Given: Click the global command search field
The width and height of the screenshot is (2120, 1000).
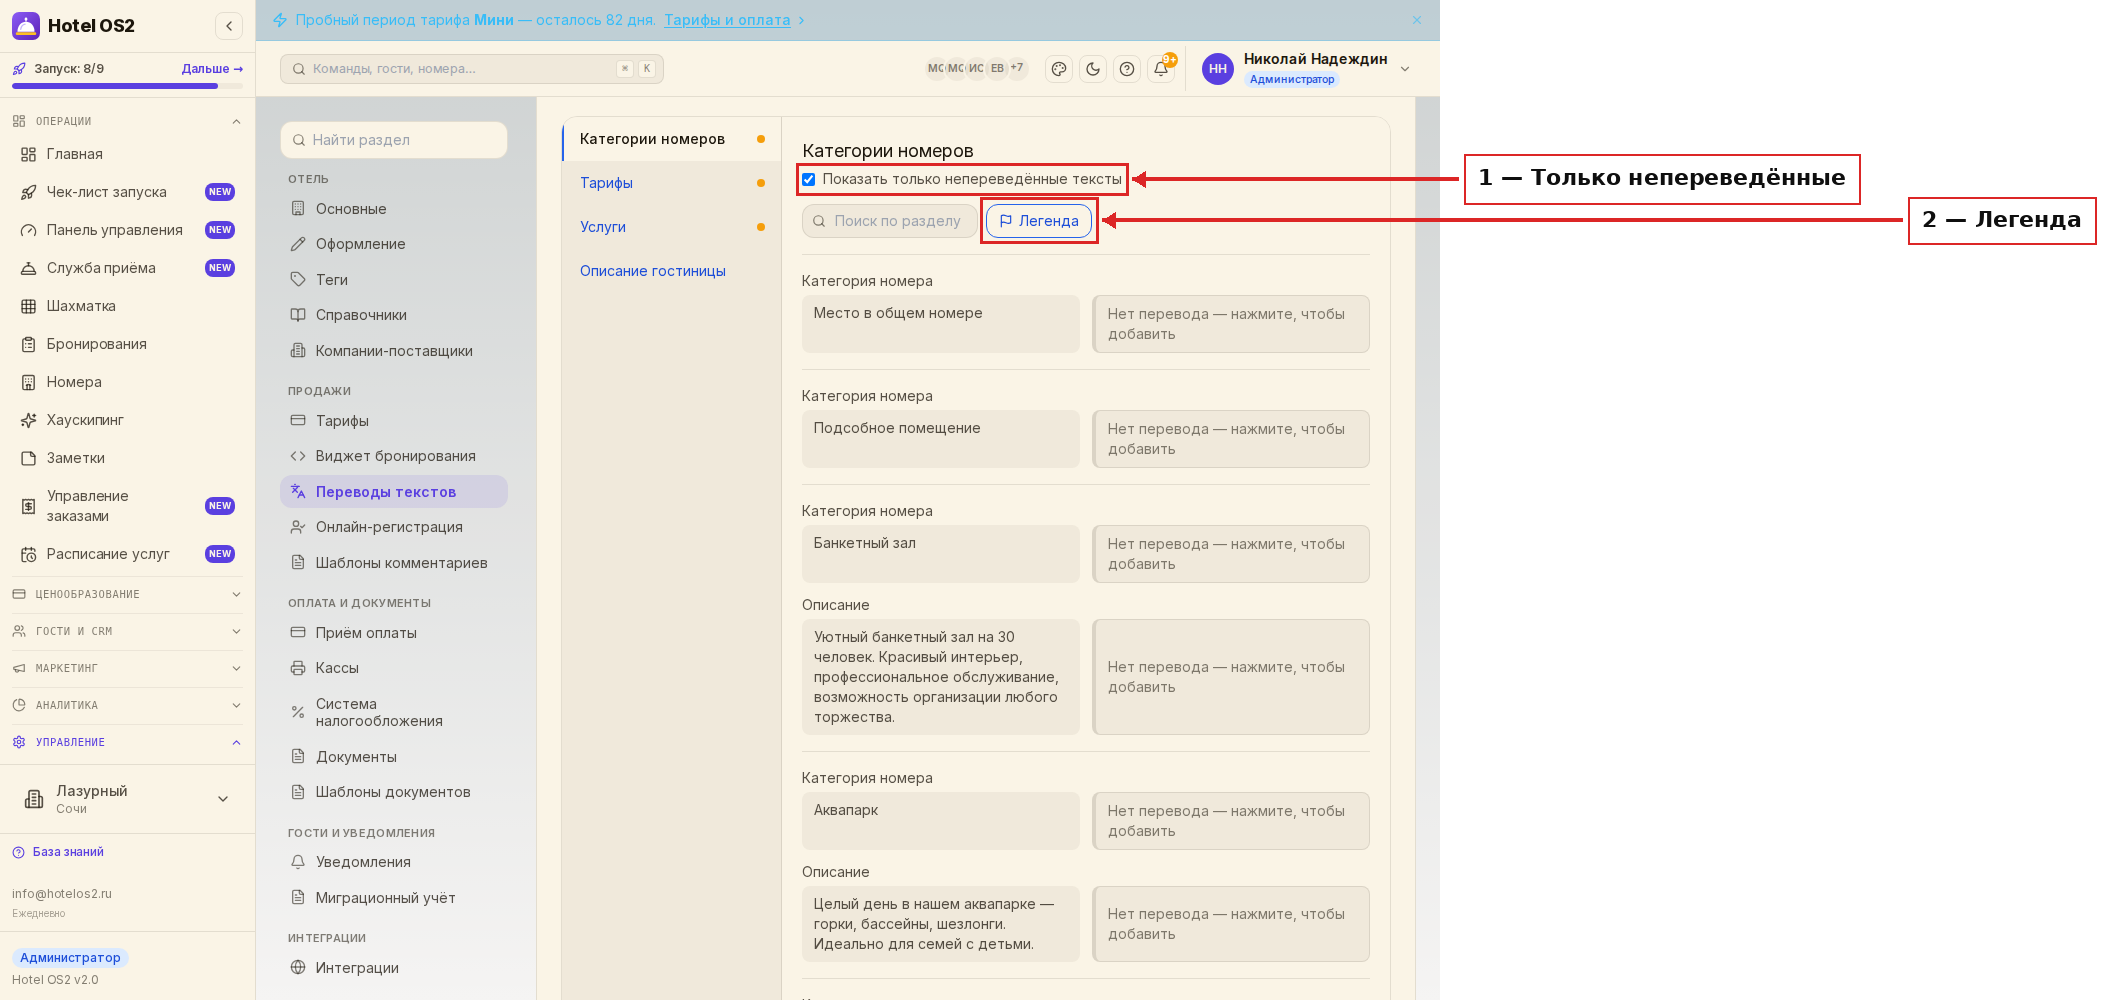Looking at the screenshot, I should click(x=472, y=69).
